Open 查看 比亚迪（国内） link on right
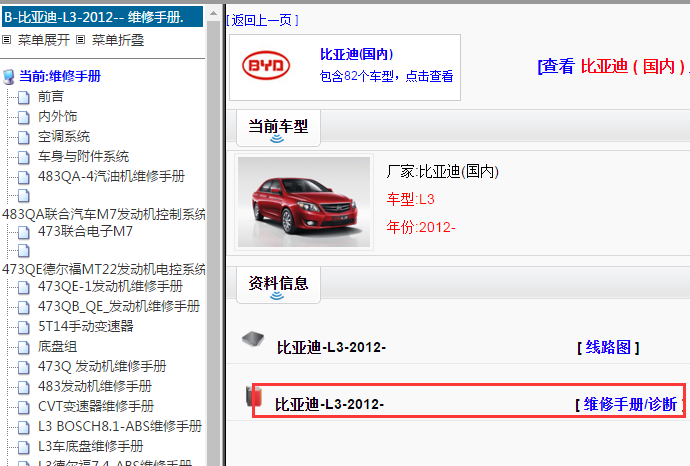The height and width of the screenshot is (466, 690). tap(613, 66)
